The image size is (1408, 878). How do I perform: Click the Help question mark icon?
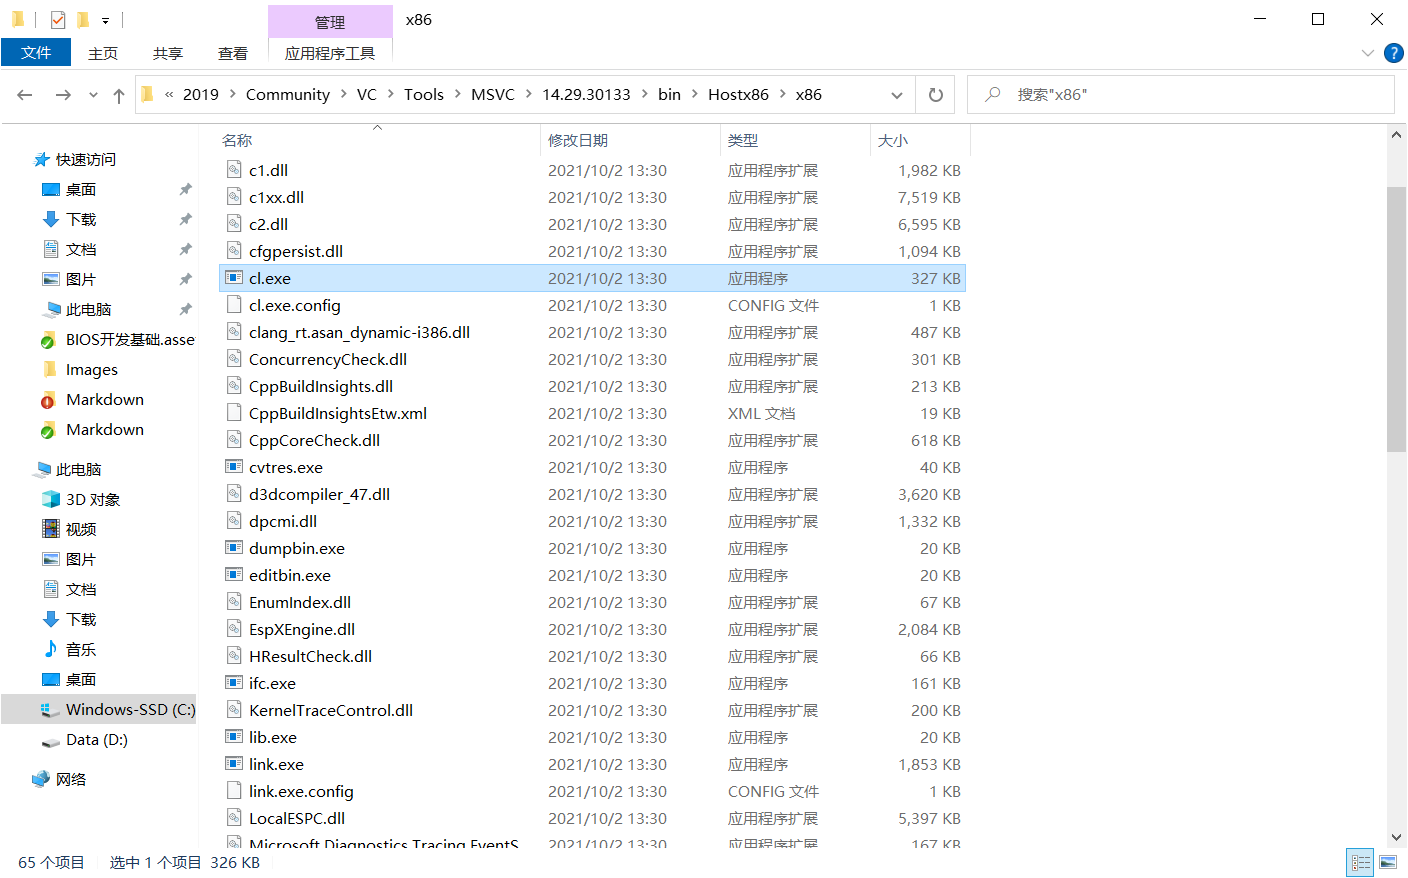(x=1394, y=53)
